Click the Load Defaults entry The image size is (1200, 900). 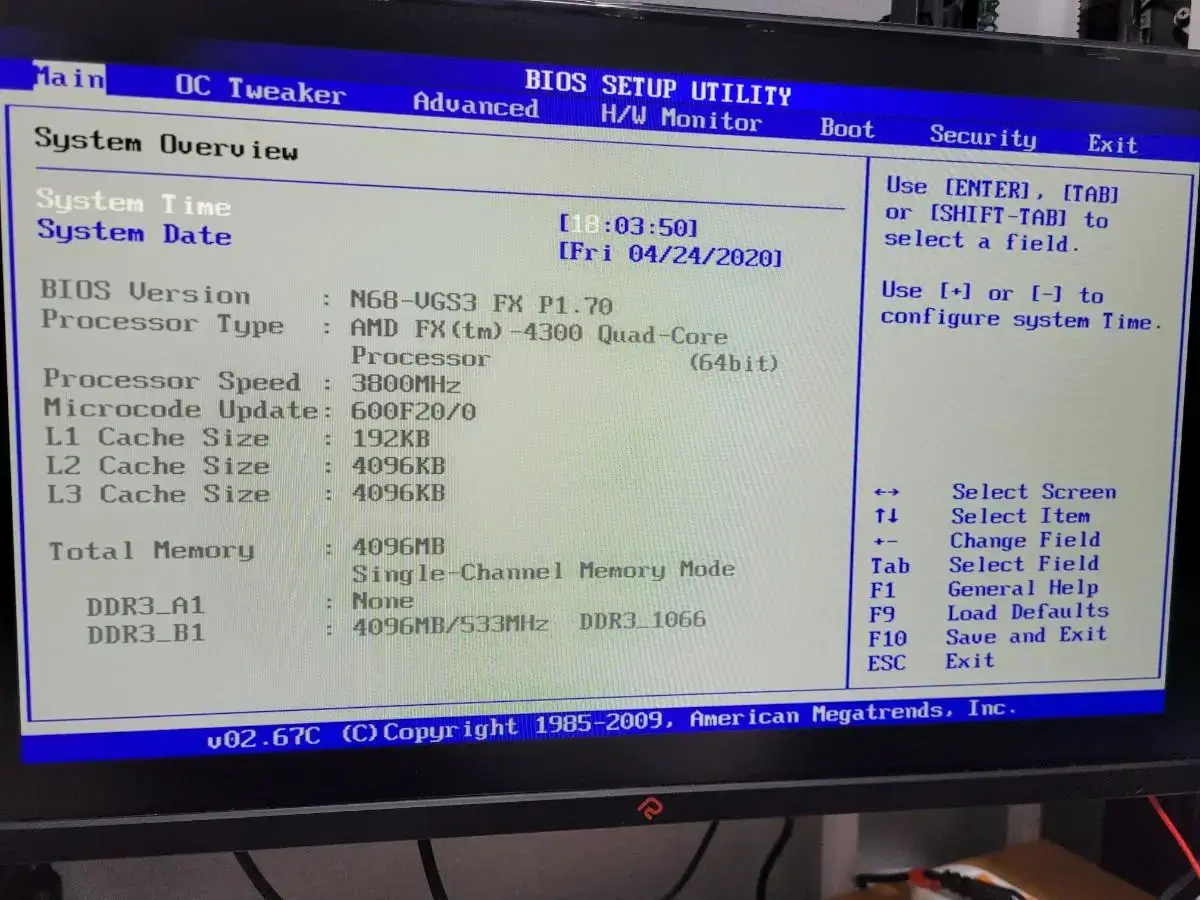coord(1027,612)
